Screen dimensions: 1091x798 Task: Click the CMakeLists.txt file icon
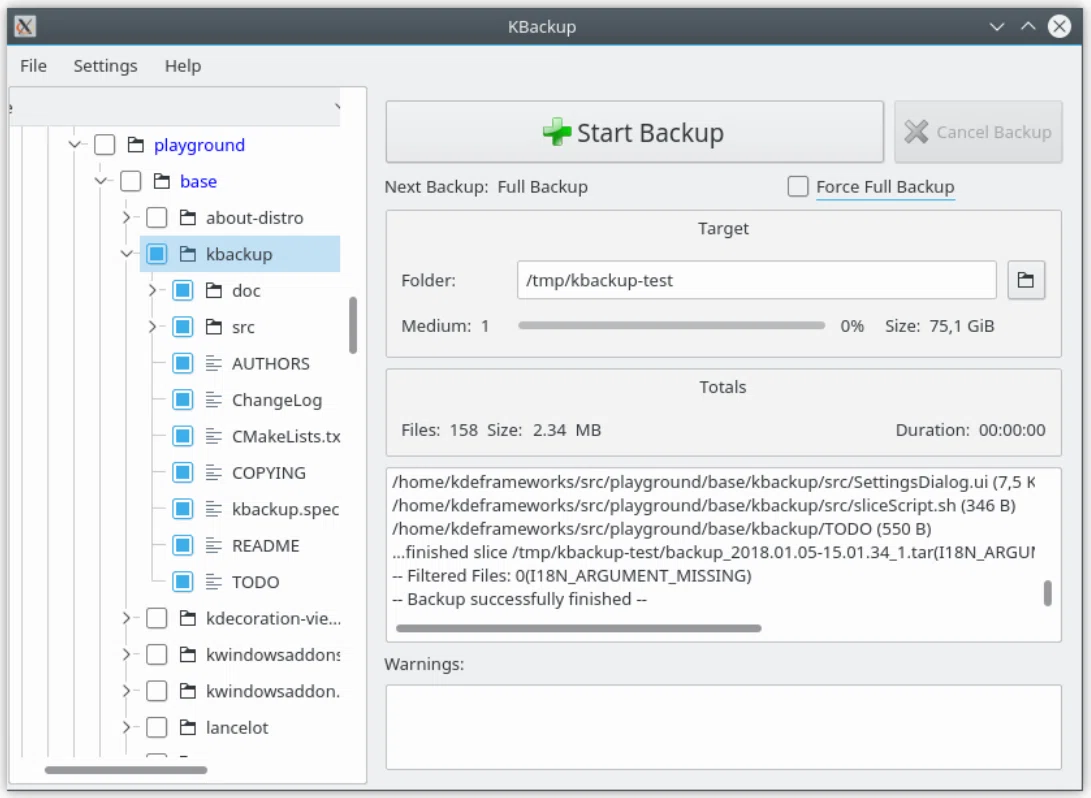(214, 436)
